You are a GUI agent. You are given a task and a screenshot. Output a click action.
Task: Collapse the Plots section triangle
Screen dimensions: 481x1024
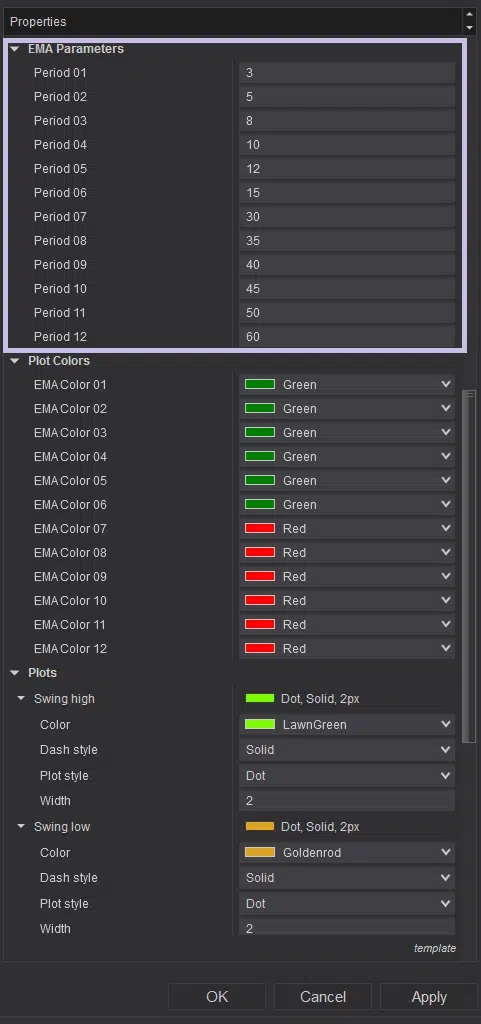tap(15, 673)
